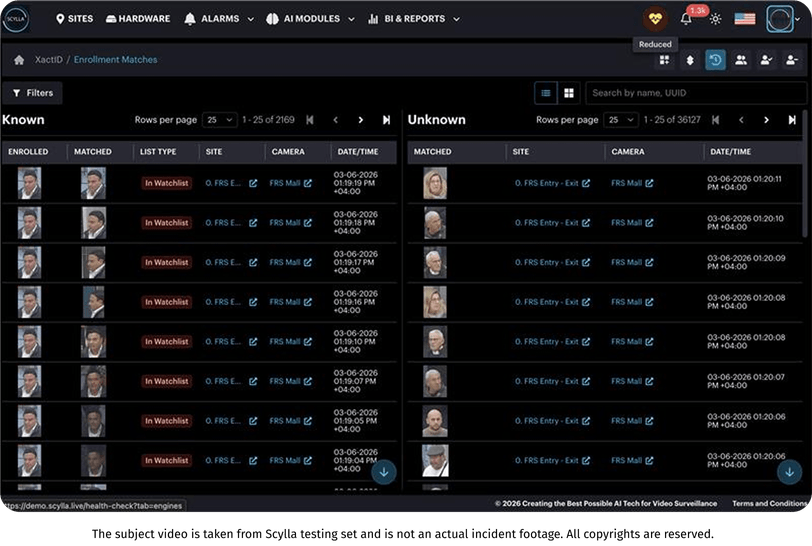Open O. FRS E... site in 01:19:17 PM row
Screen dimensions: 812x546
(223, 263)
